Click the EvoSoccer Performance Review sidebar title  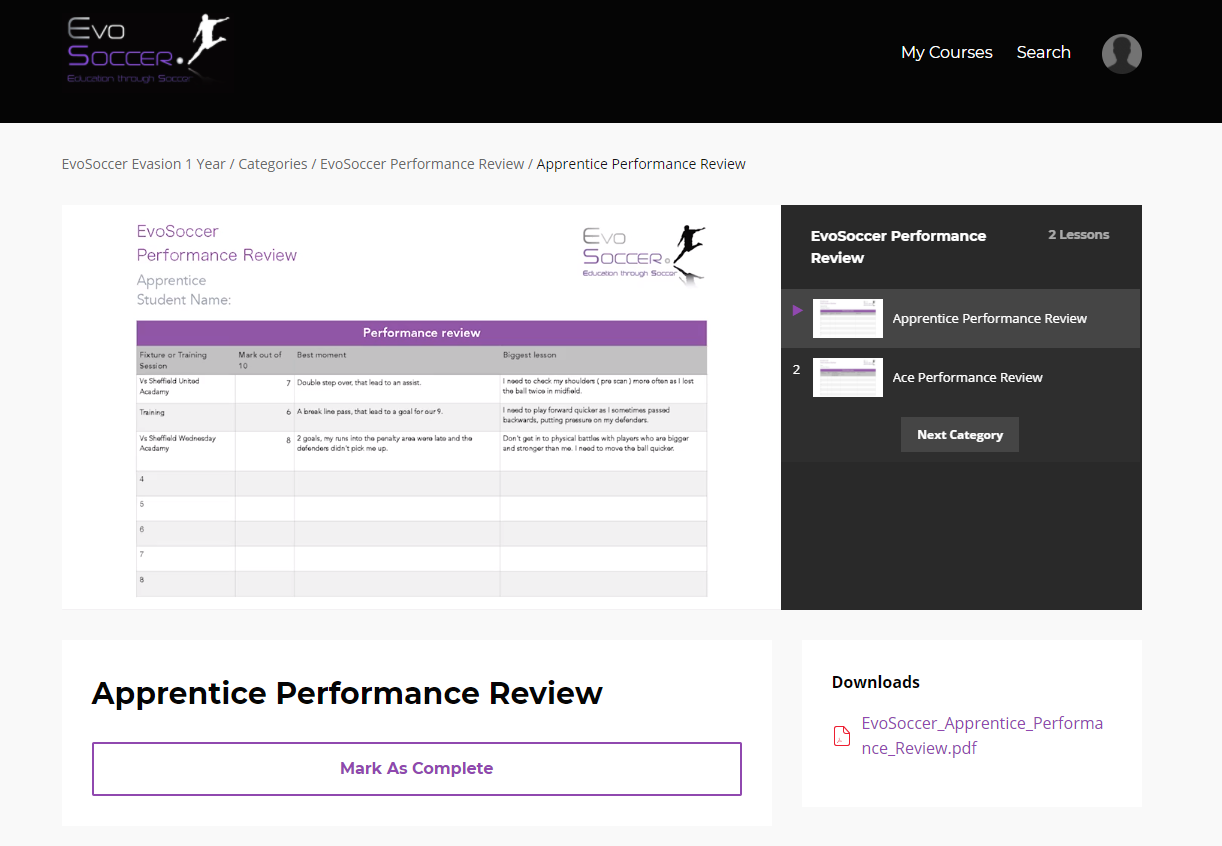(898, 247)
